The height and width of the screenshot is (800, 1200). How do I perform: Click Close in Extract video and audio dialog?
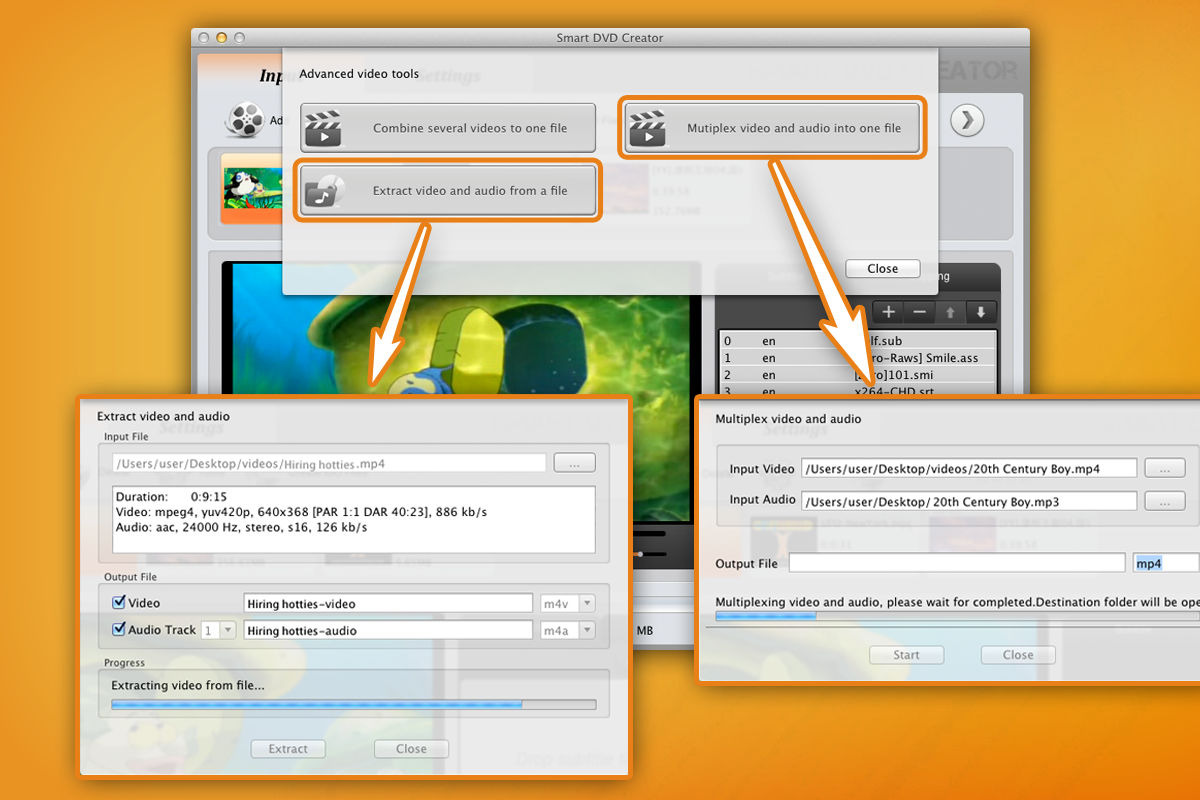click(x=411, y=748)
